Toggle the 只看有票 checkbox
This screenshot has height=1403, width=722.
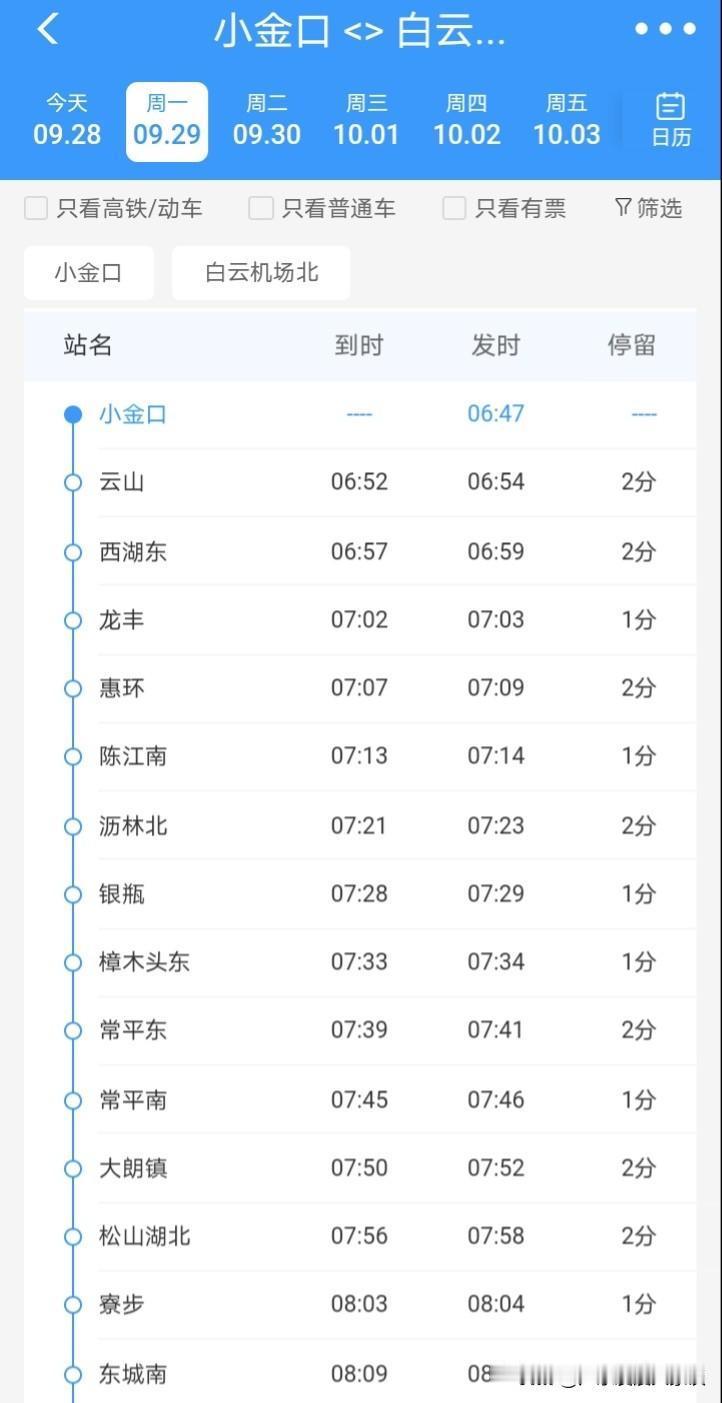click(454, 208)
